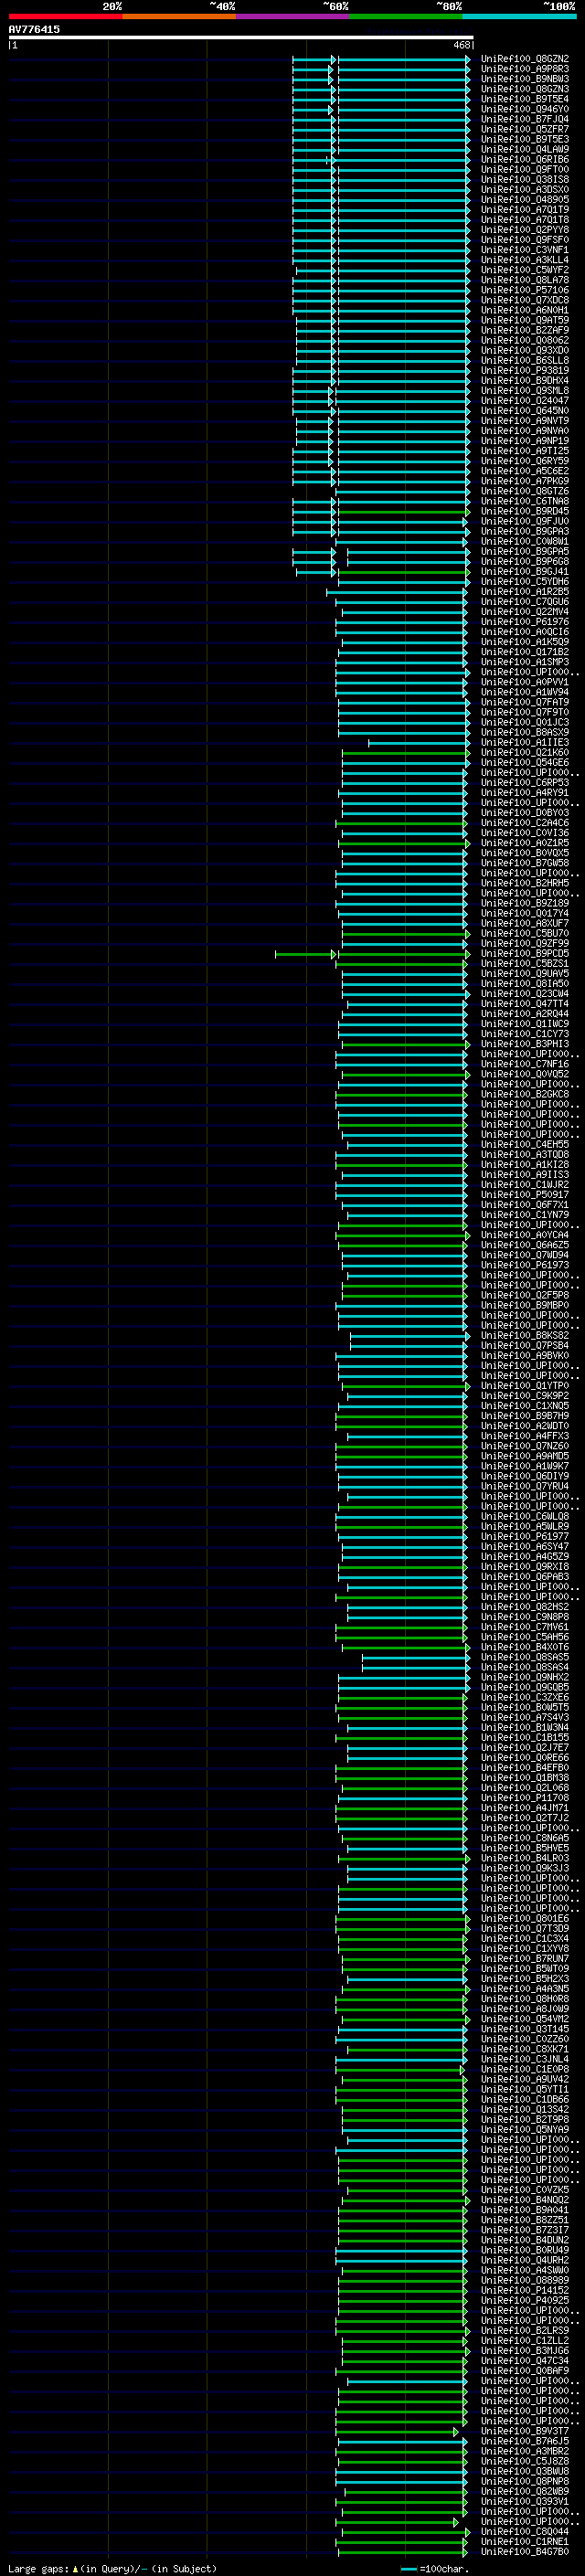The width and height of the screenshot is (585, 2576).
Task: Select hit UniRef100_Q47TT4
Action: [x=525, y=1003]
